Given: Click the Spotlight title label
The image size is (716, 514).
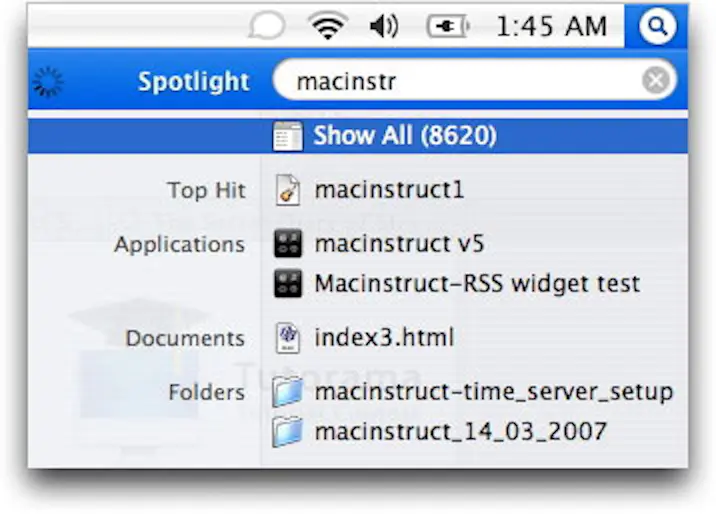Looking at the screenshot, I should pyautogui.click(x=194, y=82).
